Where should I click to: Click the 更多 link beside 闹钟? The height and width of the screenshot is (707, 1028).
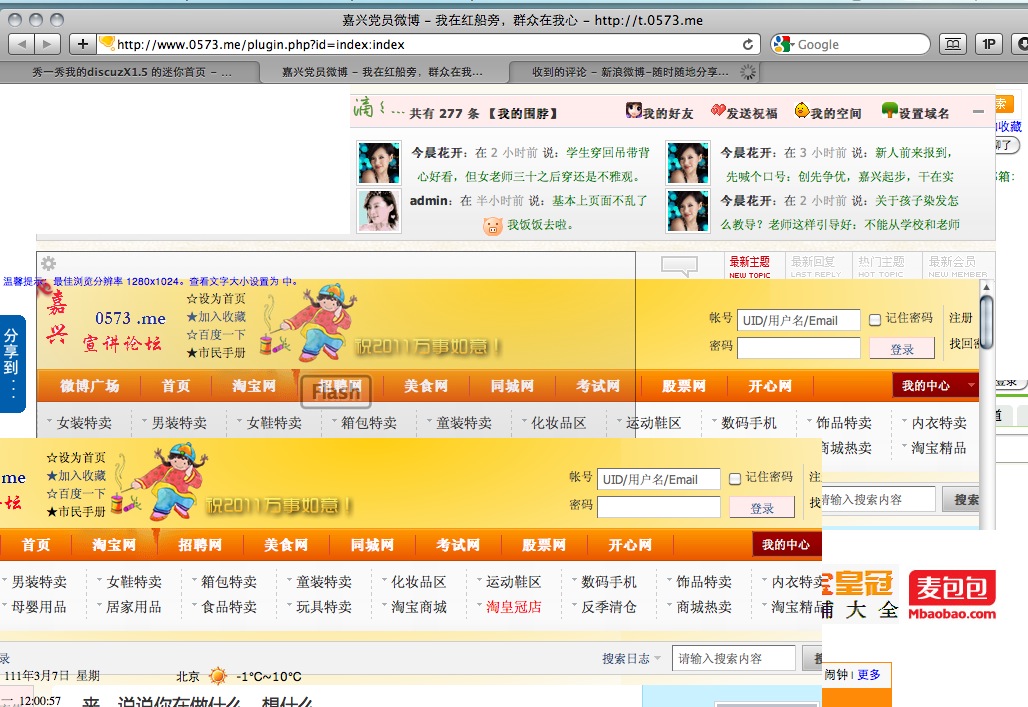click(869, 674)
